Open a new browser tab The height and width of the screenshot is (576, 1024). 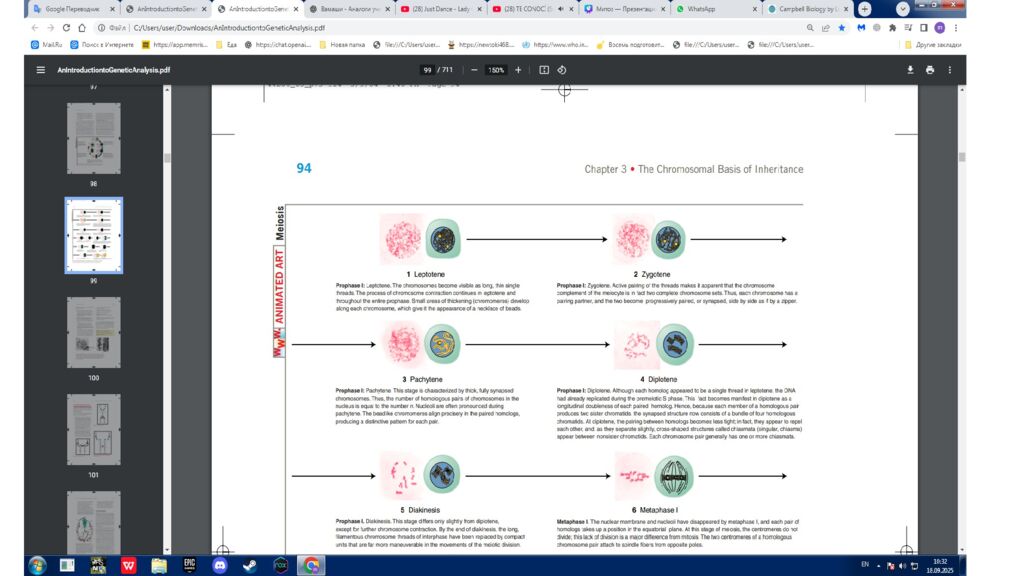pyautogui.click(x=865, y=9)
